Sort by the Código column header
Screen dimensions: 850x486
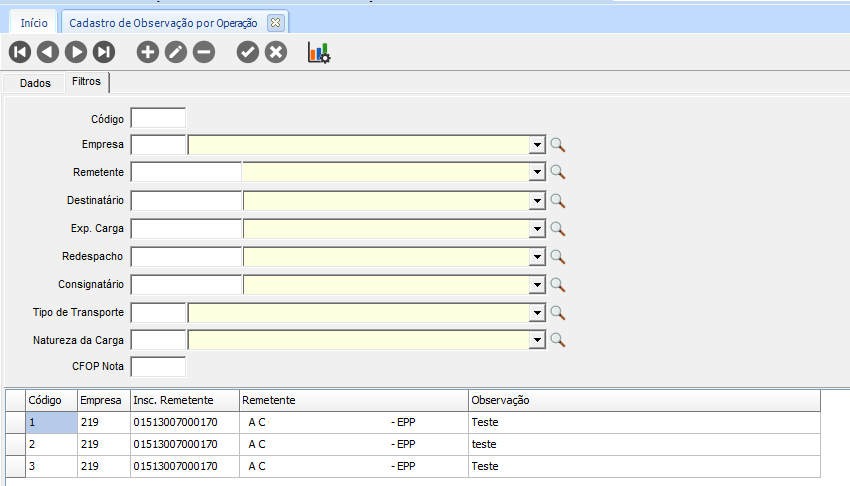pos(51,400)
